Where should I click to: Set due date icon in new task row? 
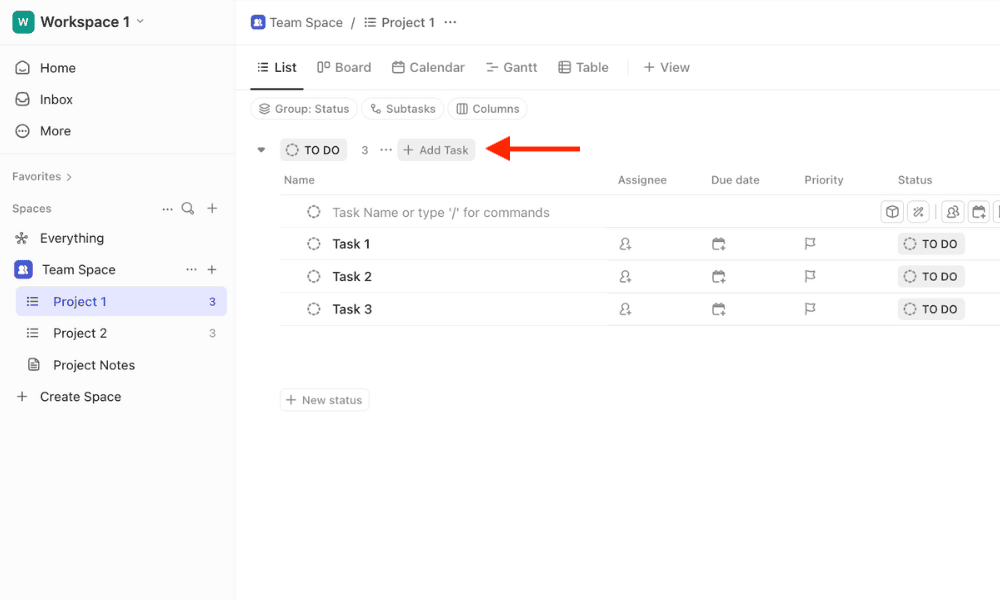point(979,212)
